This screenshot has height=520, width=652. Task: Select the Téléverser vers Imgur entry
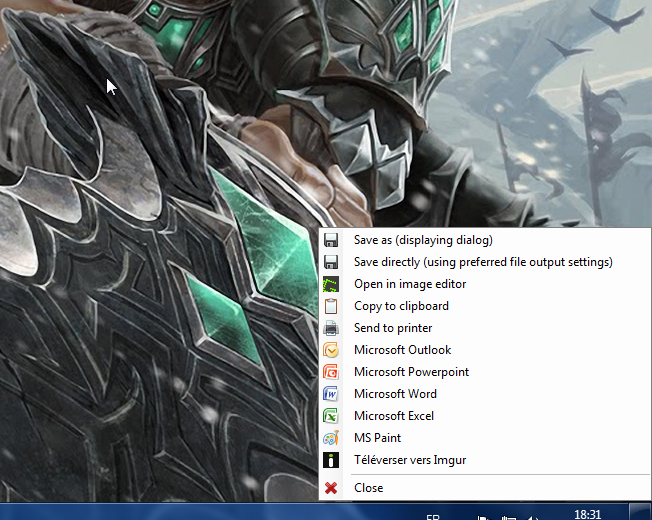pos(410,460)
